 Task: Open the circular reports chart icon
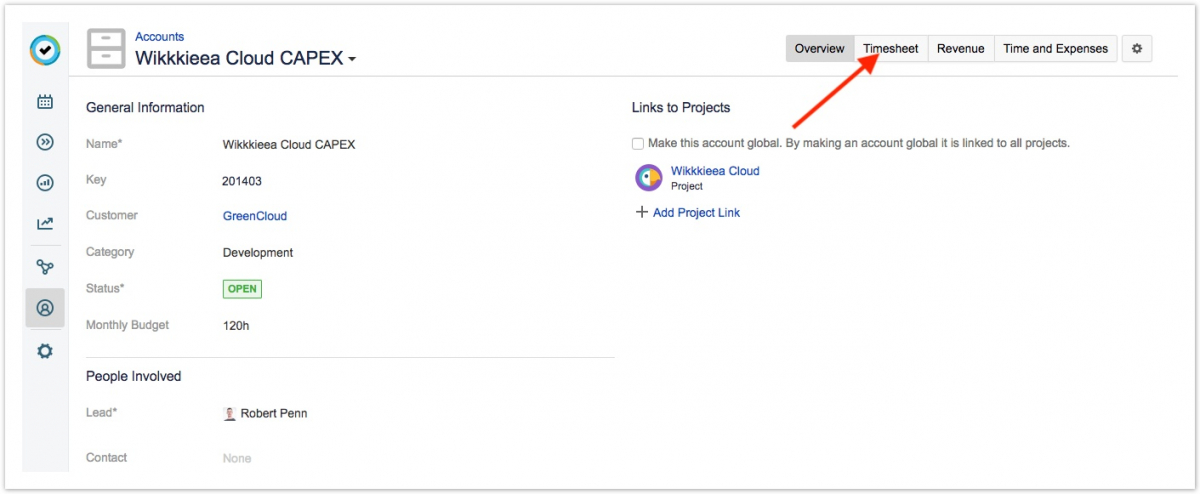click(x=45, y=183)
